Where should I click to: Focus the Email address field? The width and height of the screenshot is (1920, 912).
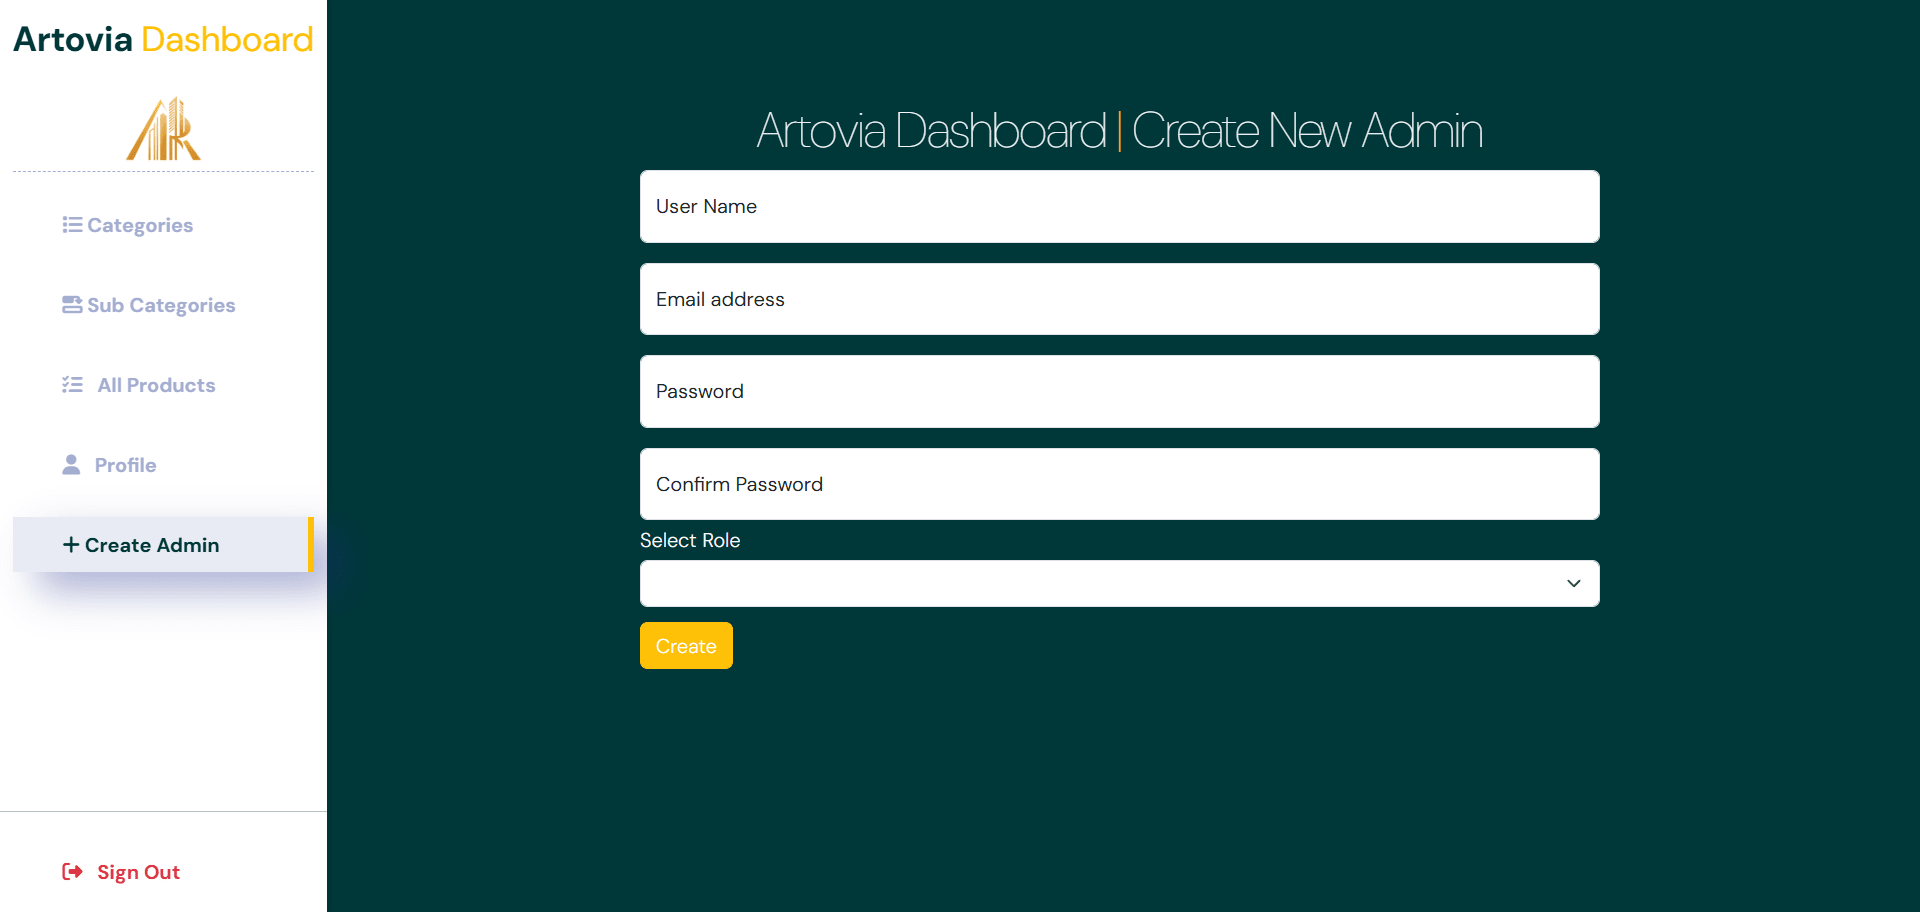[x=1119, y=299]
